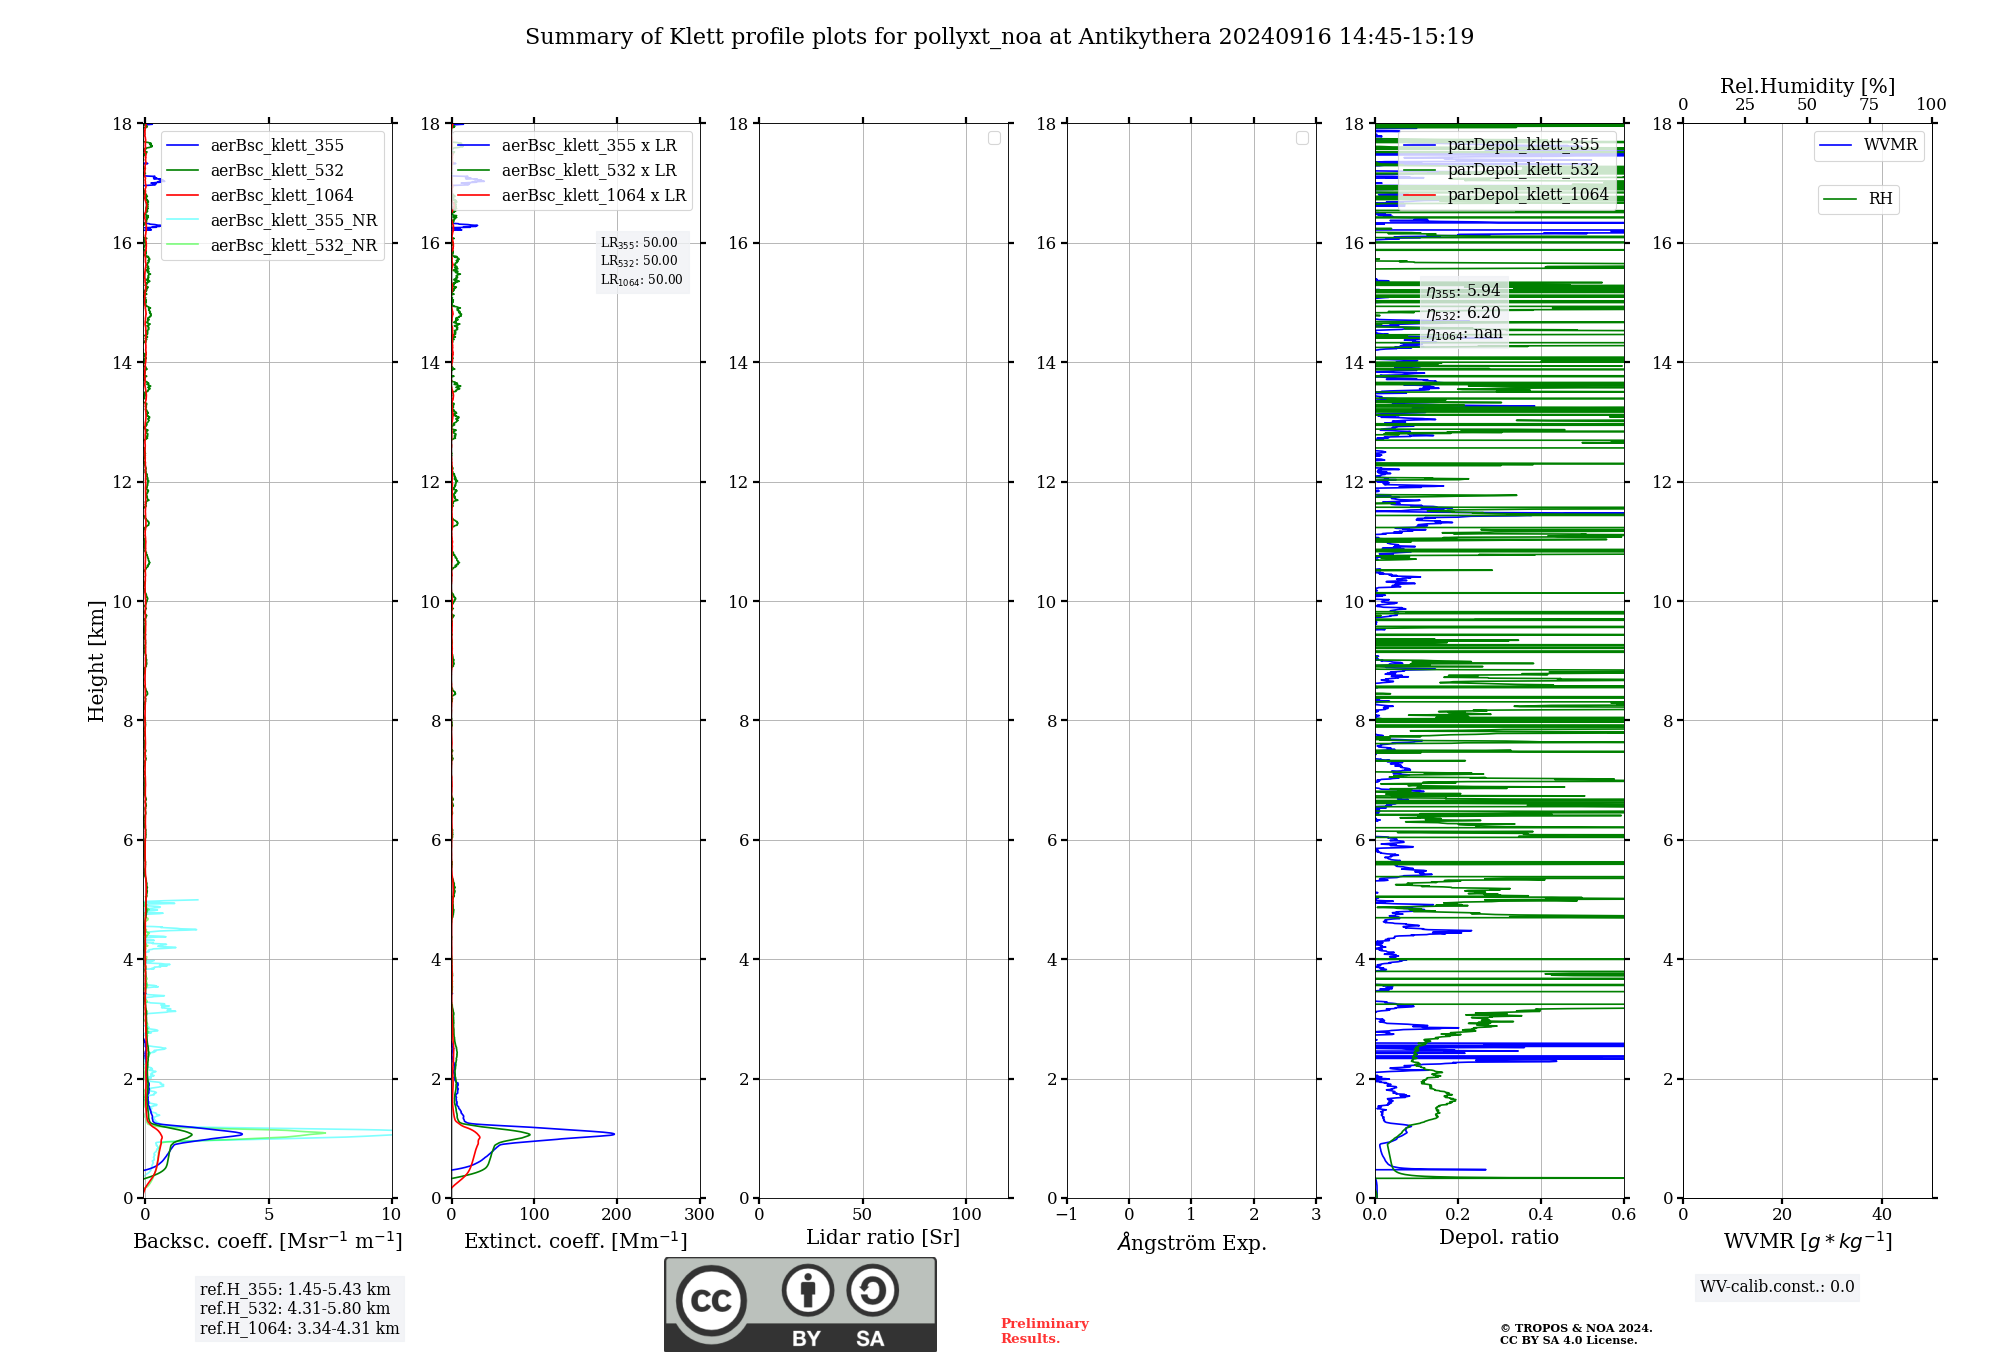This screenshot has width=2000, height=1360.
Task: Click the Rel.Humidity [%] top axis label
Action: [x=1807, y=86]
